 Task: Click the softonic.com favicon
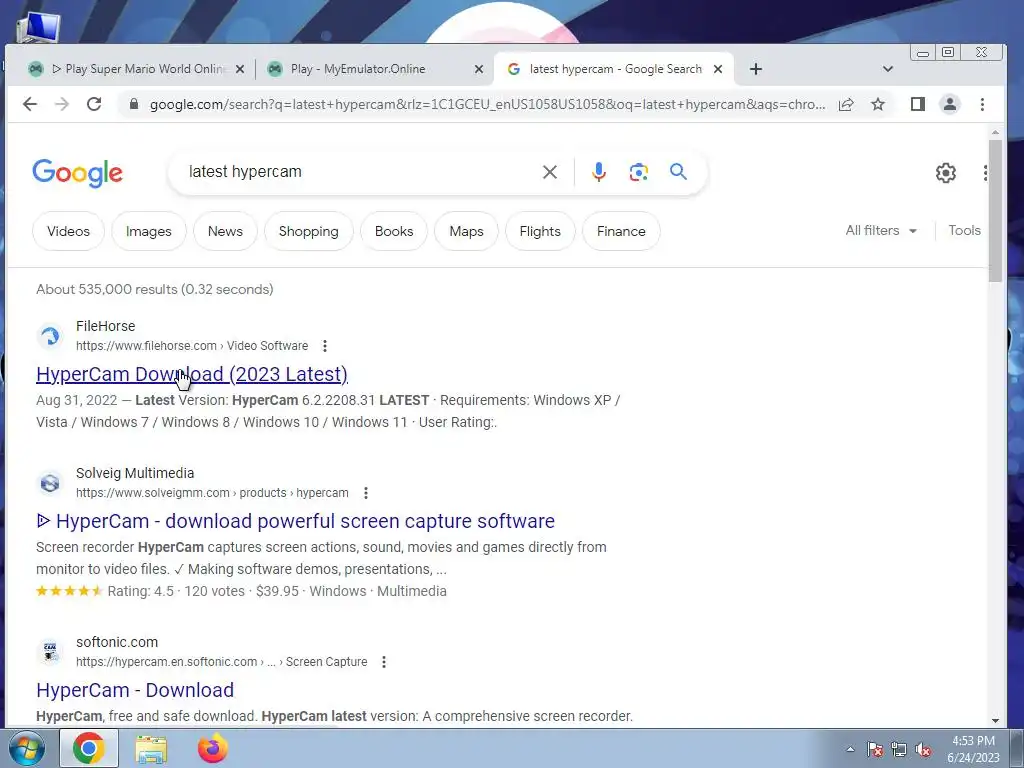(50, 652)
